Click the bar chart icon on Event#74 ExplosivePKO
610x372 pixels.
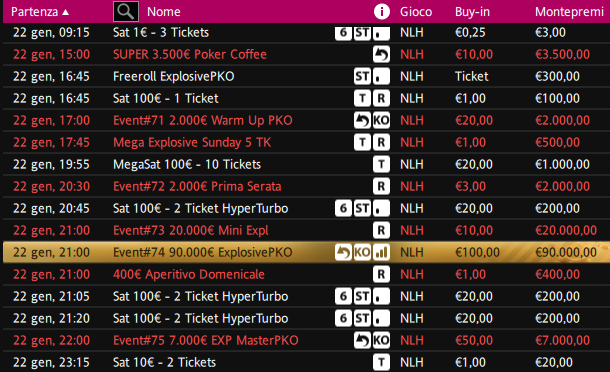point(381,253)
